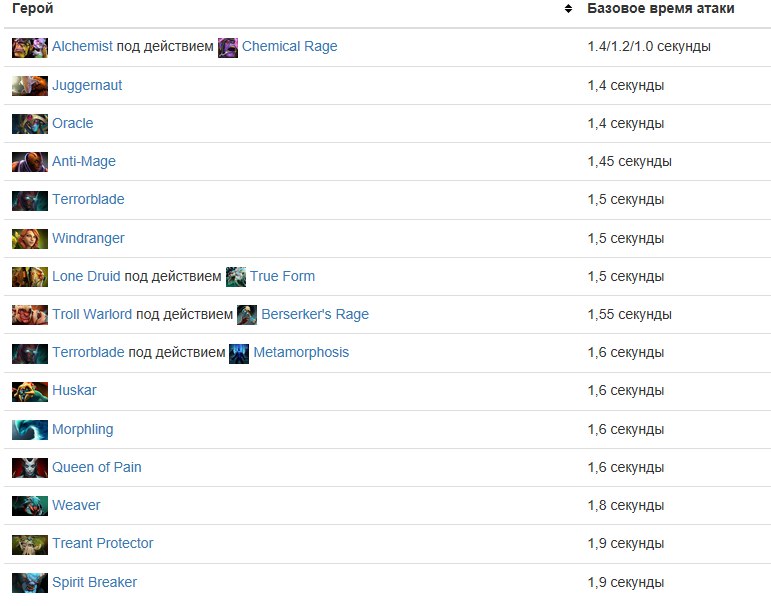This screenshot has height=606, width=771.
Task: Click the Spirit Breaker portrait icon
Action: pos(29,583)
